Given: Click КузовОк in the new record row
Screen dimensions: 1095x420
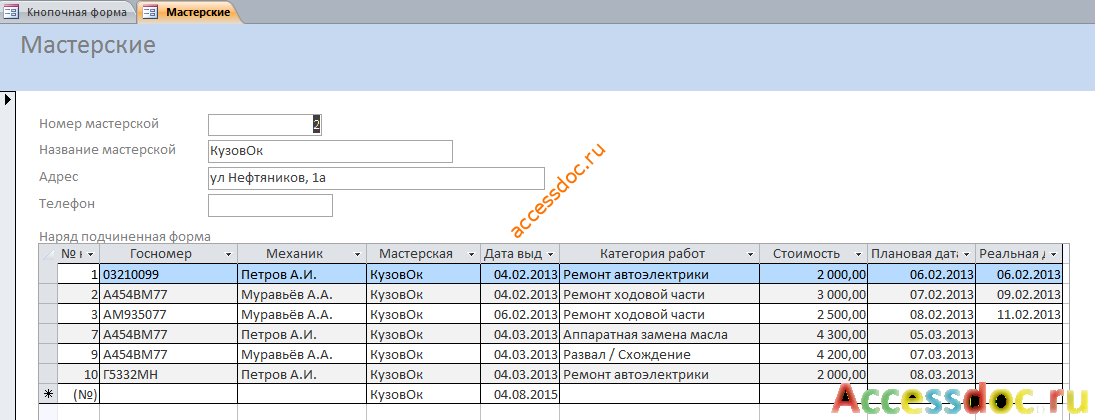Looking at the screenshot, I should point(423,394).
